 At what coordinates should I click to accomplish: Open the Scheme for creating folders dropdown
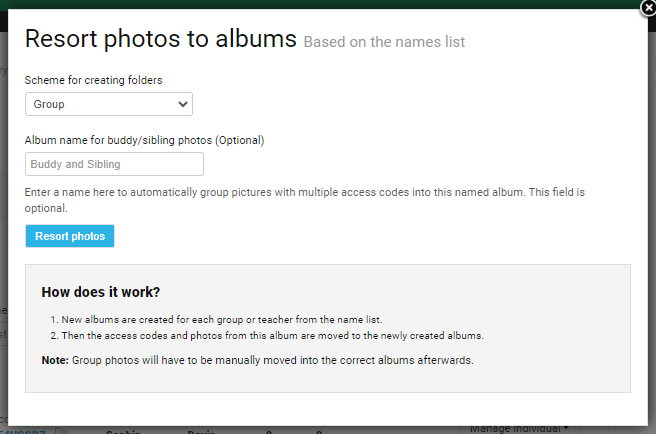(x=109, y=104)
